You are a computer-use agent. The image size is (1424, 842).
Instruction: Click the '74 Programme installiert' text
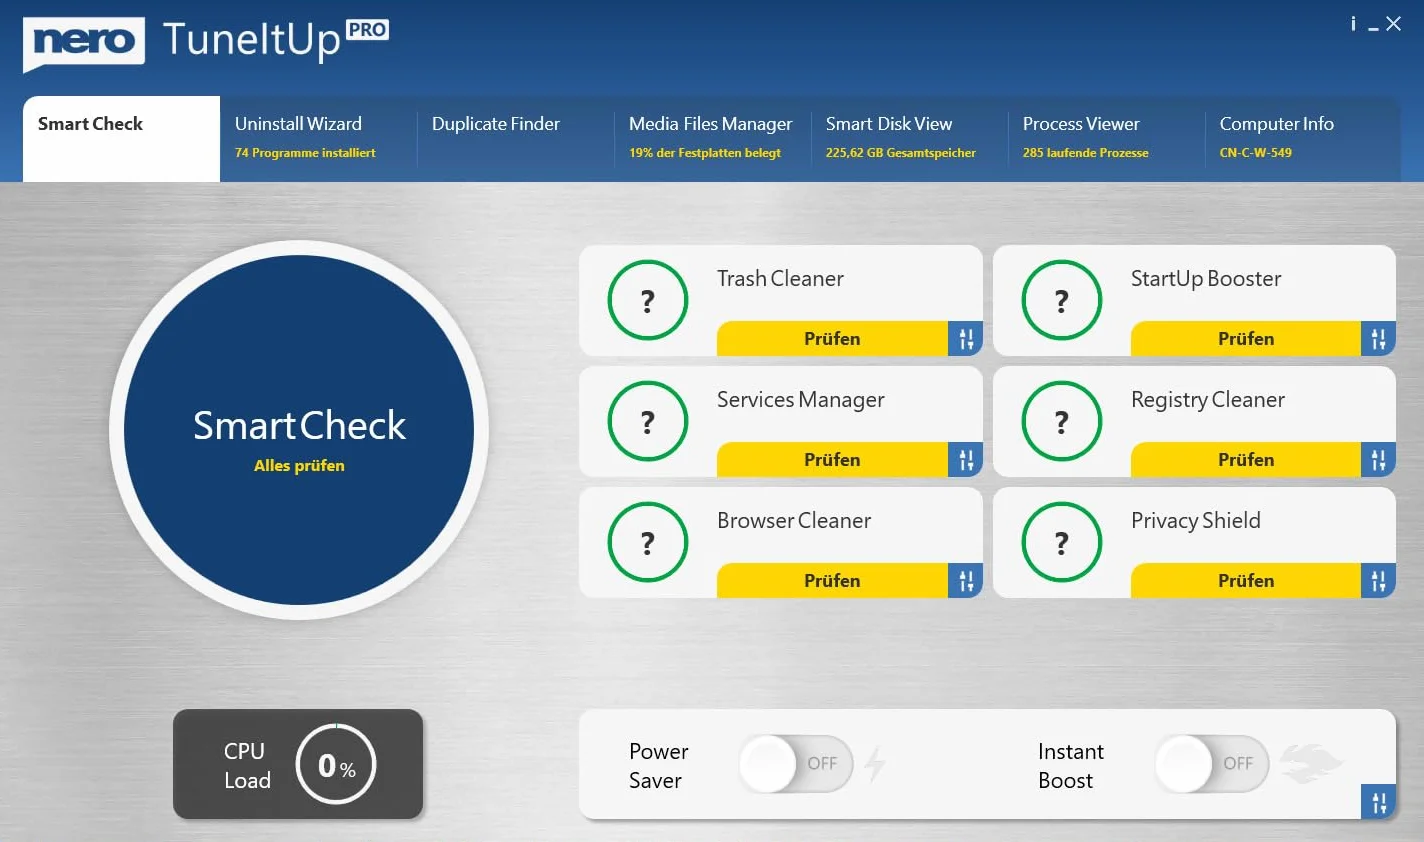coord(305,153)
